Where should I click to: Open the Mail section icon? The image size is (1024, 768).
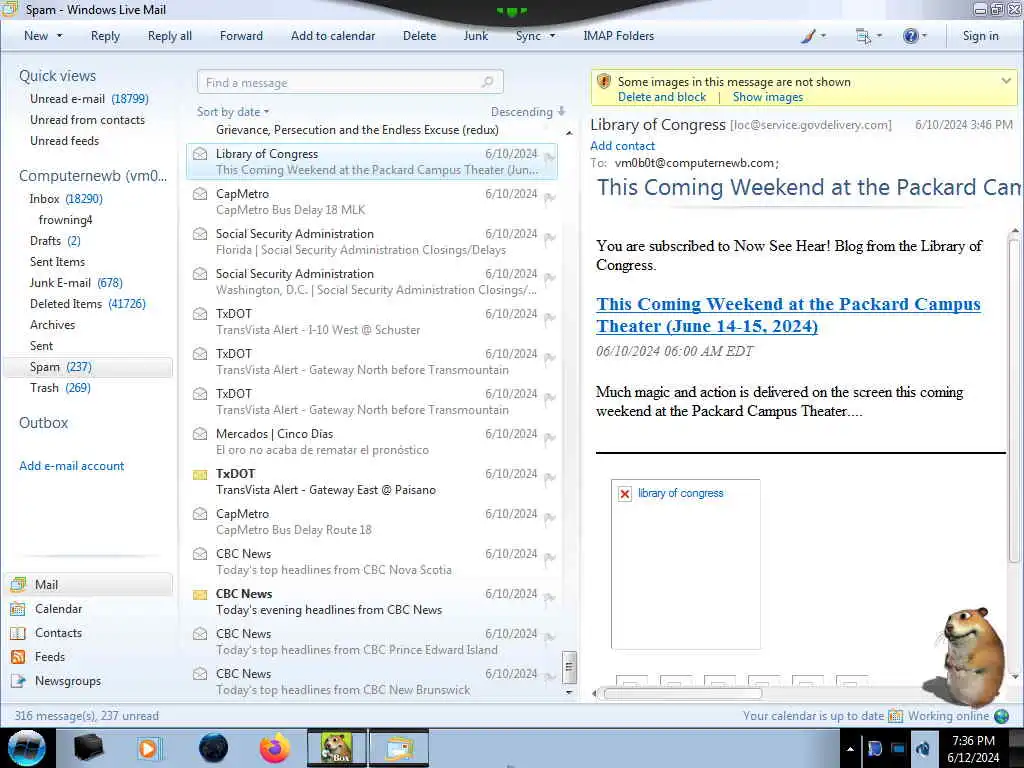[x=18, y=584]
